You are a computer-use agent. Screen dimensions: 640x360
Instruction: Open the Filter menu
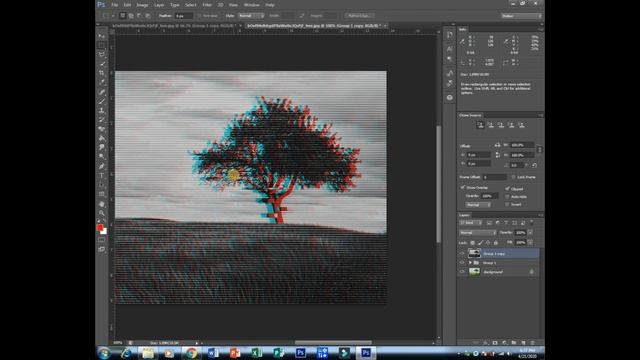click(x=207, y=5)
